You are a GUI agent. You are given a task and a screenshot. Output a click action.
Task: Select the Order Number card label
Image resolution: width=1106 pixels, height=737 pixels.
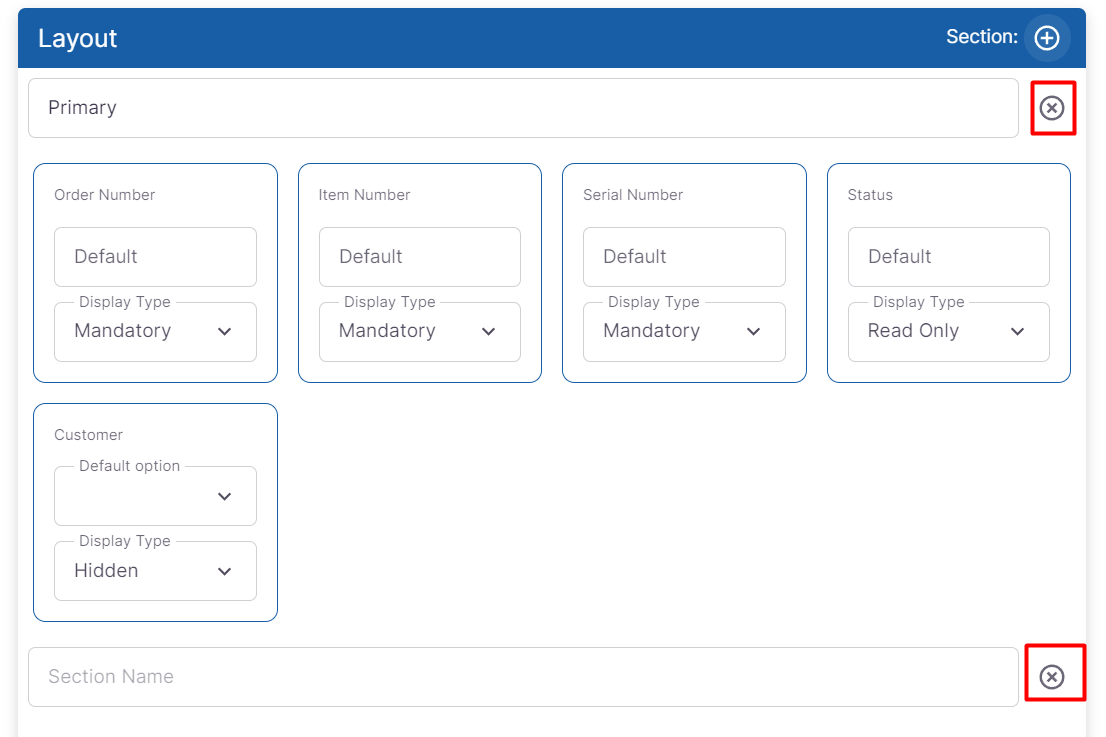[105, 195]
